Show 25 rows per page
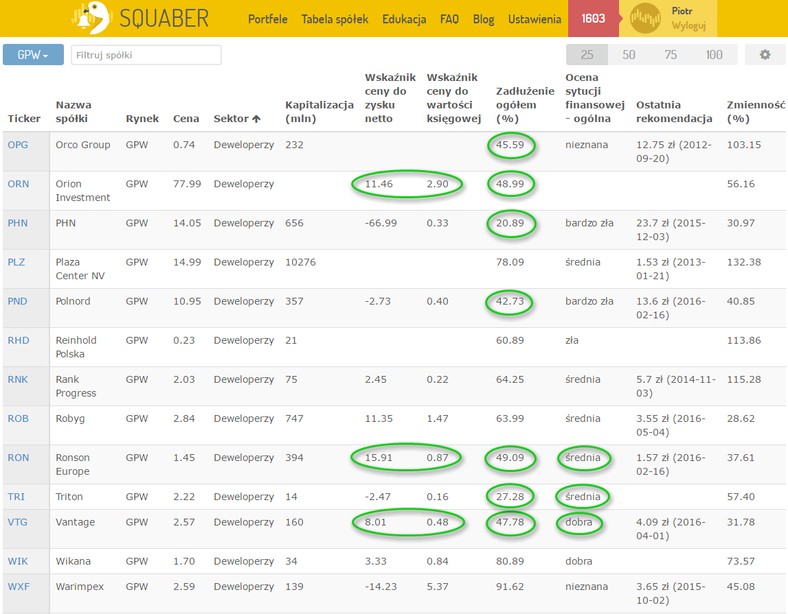 tap(587, 55)
